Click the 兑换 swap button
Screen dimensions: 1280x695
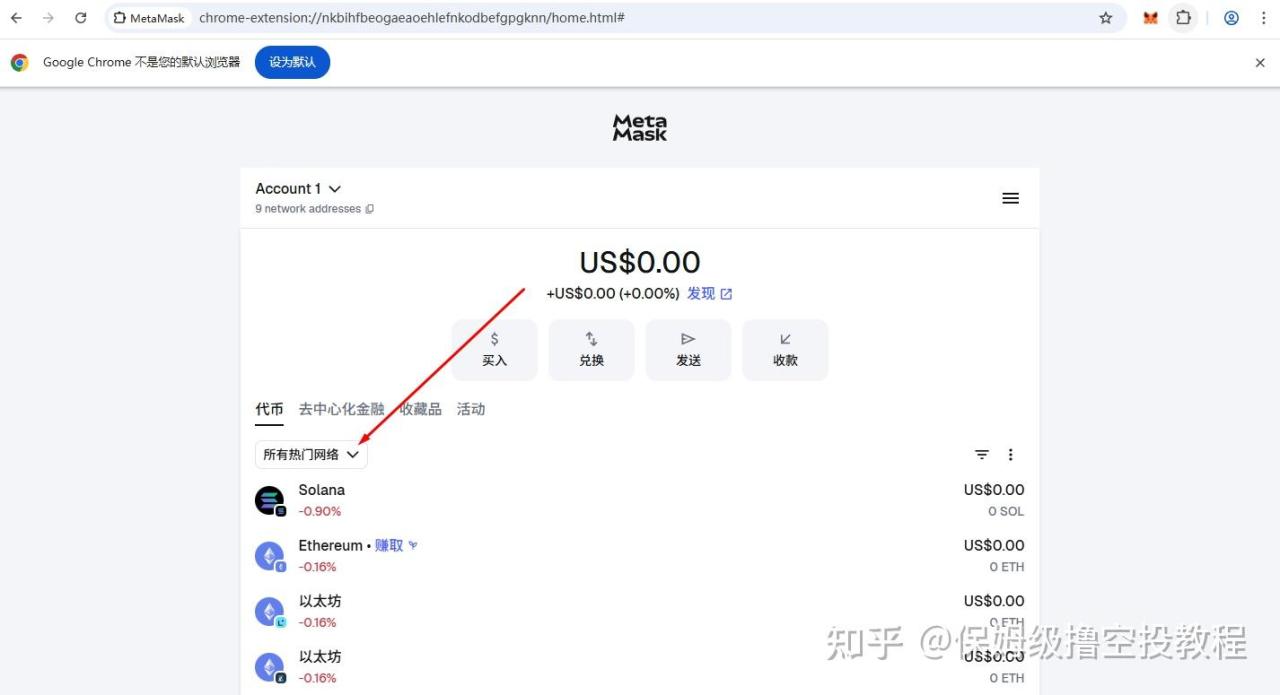click(591, 350)
